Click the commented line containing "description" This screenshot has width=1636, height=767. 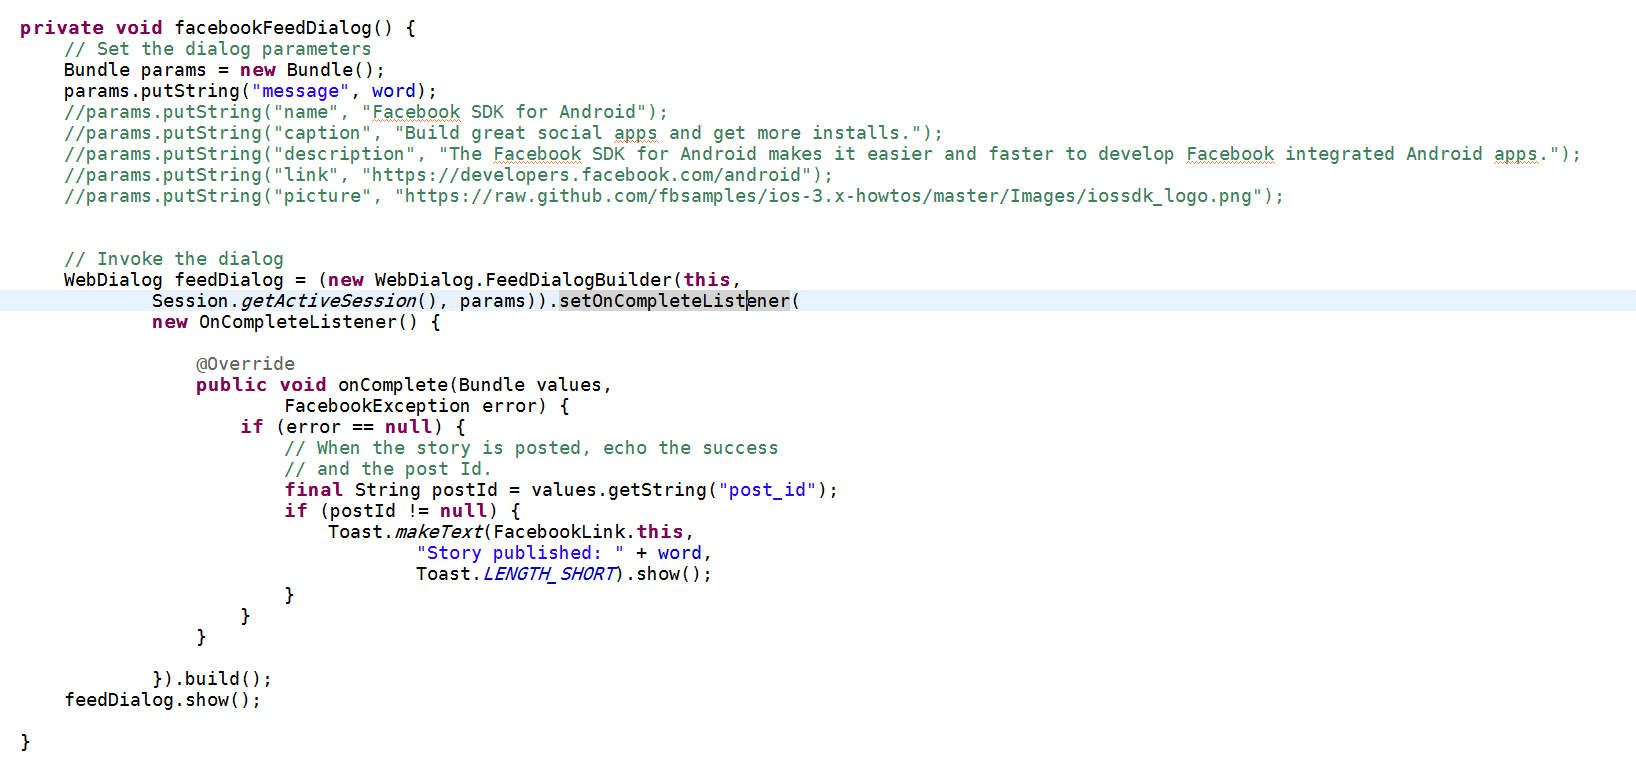pyautogui.click(x=822, y=154)
